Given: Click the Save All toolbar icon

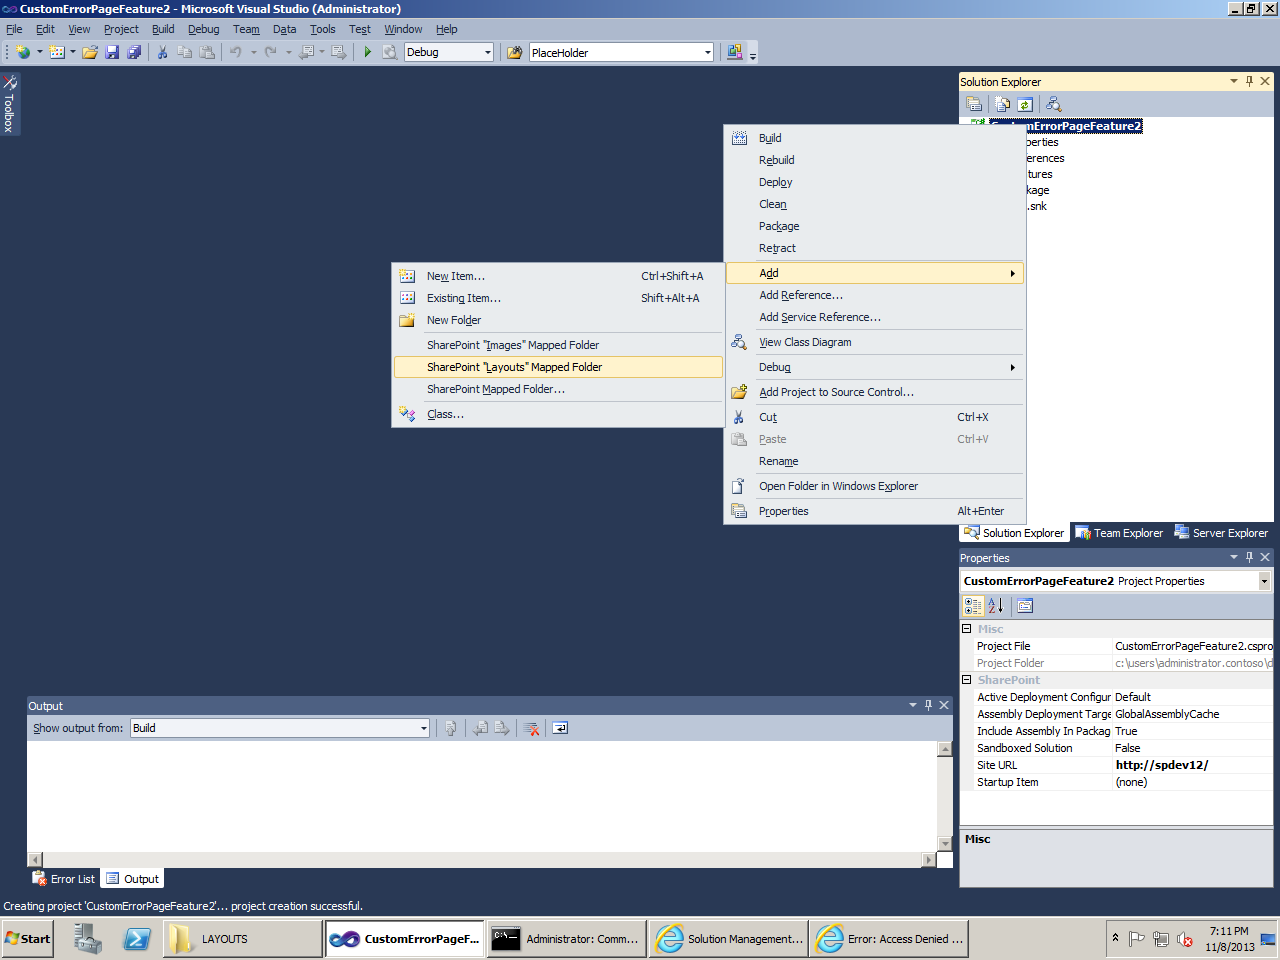Looking at the screenshot, I should pyautogui.click(x=134, y=52).
